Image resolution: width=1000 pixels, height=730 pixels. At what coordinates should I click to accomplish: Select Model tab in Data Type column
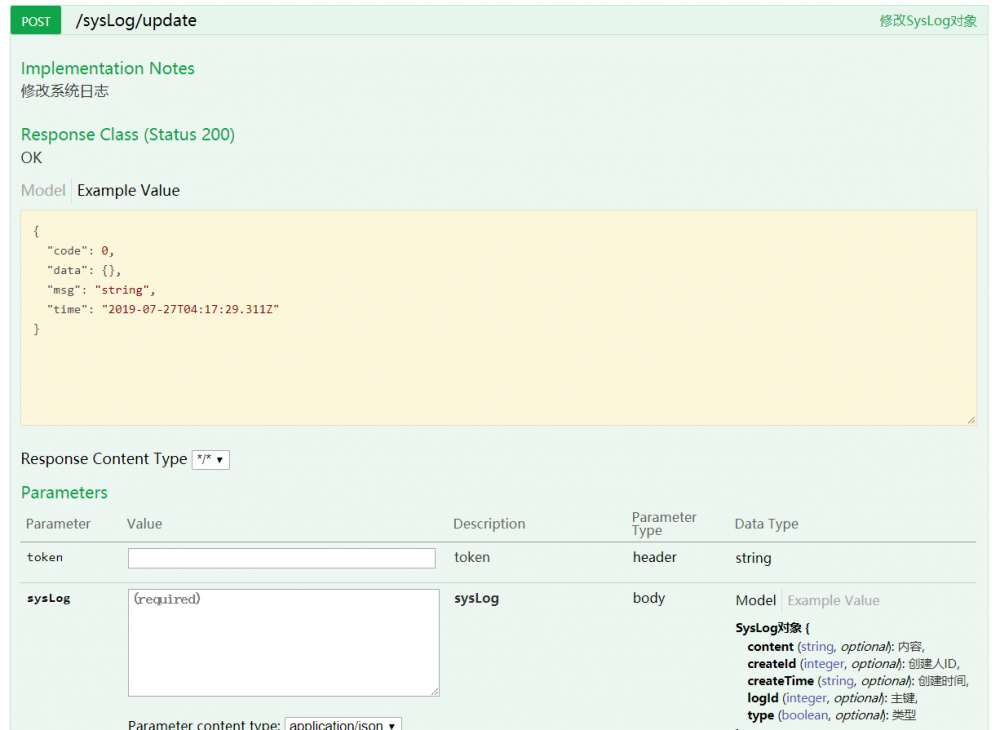tap(756, 600)
